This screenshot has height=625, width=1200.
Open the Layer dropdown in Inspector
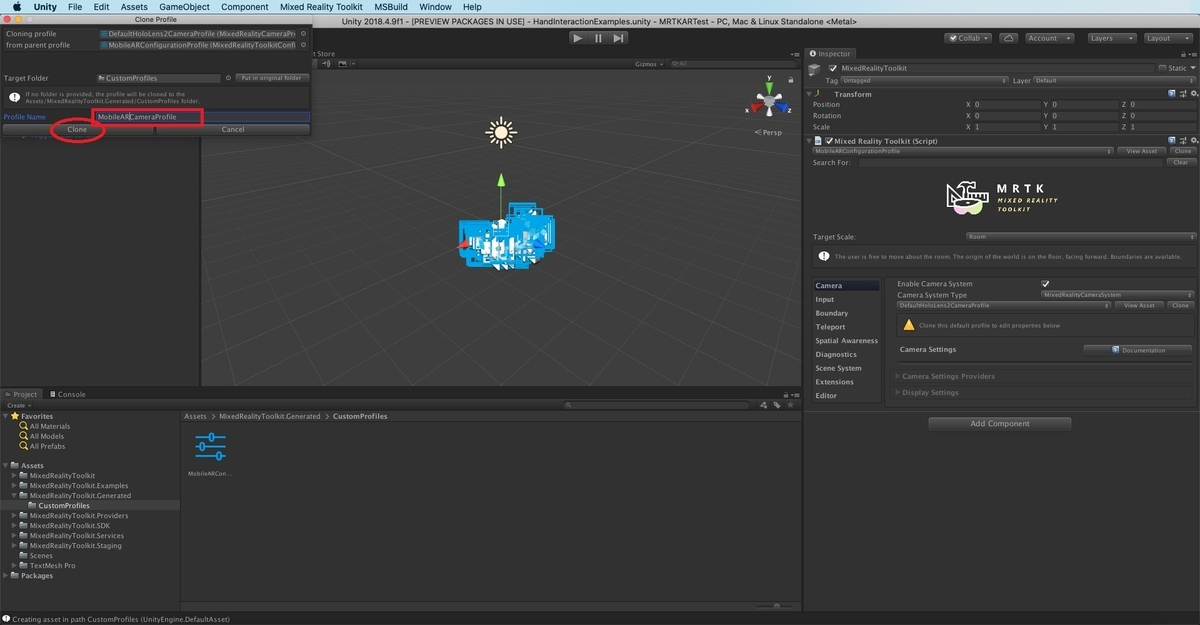[1114, 80]
